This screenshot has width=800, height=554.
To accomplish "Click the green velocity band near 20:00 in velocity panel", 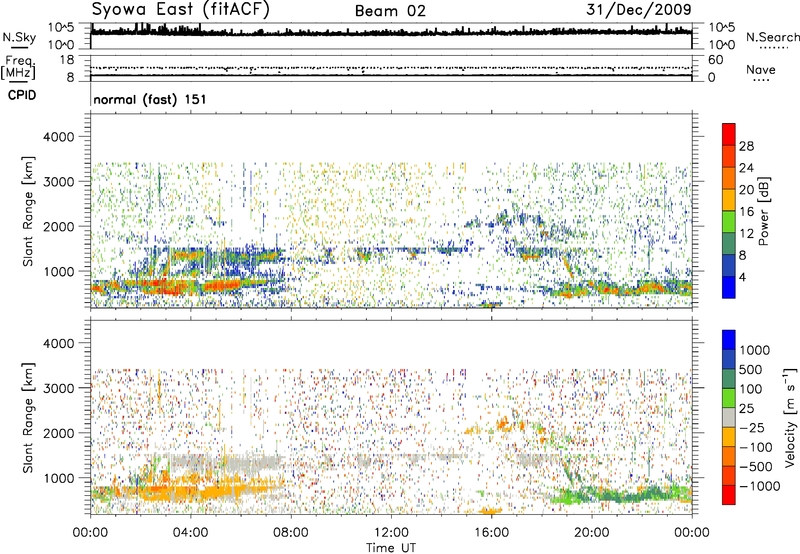I will tap(612, 495).
